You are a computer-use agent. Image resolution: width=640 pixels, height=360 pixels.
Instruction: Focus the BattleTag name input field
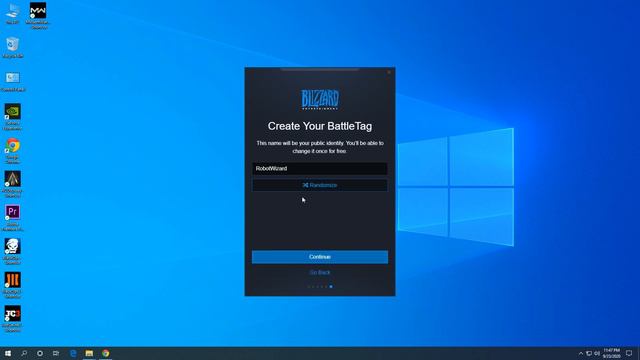320,168
